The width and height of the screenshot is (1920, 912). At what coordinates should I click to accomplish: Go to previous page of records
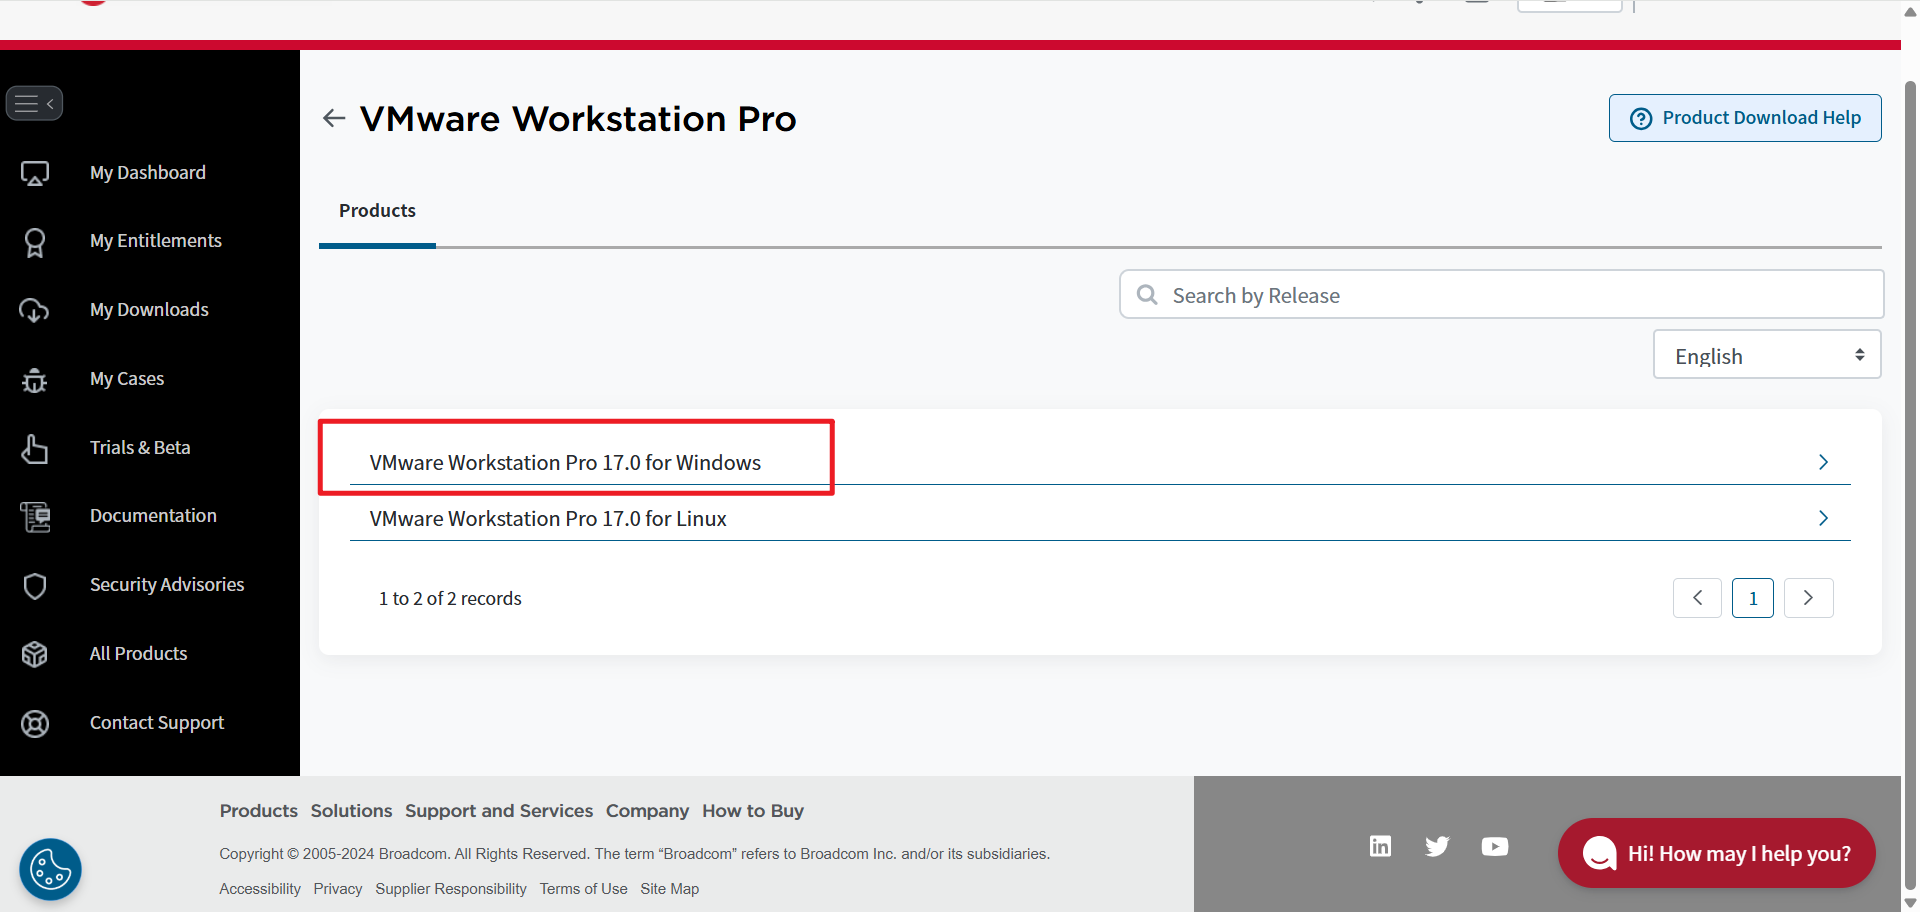(x=1697, y=598)
